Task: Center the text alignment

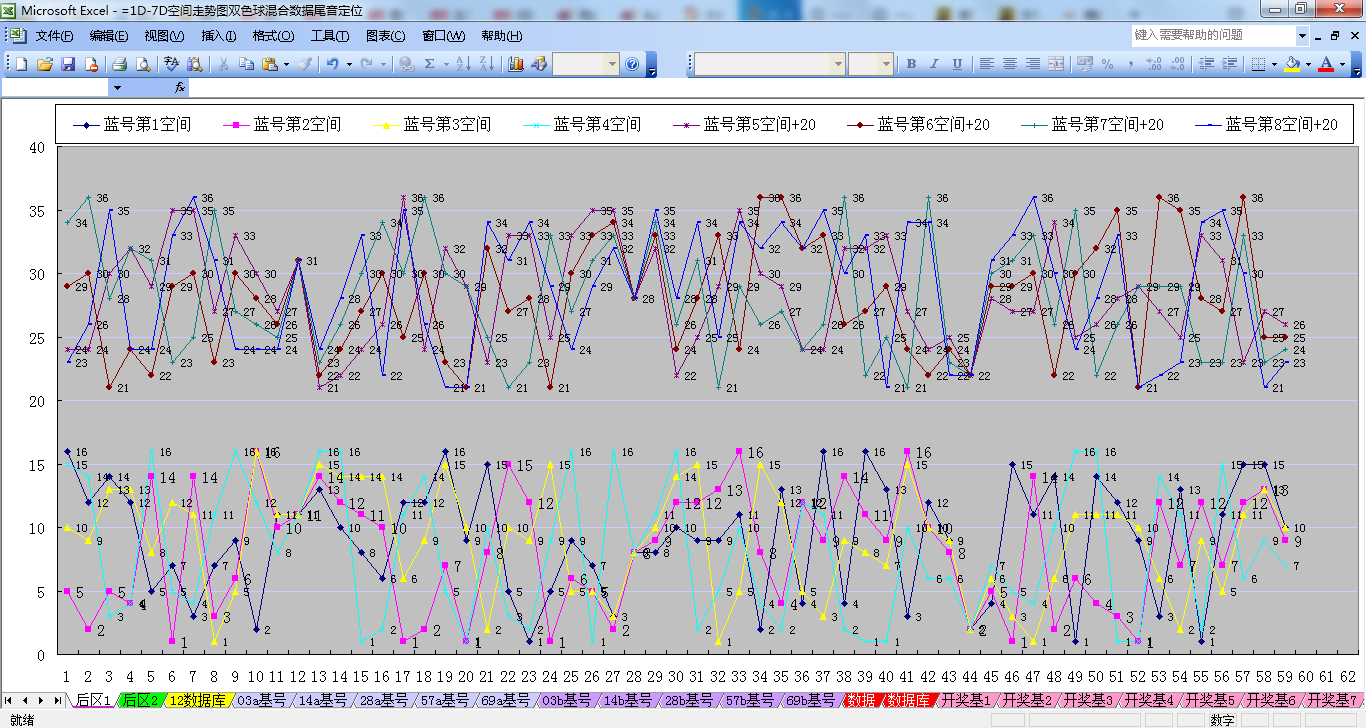Action: click(1010, 64)
